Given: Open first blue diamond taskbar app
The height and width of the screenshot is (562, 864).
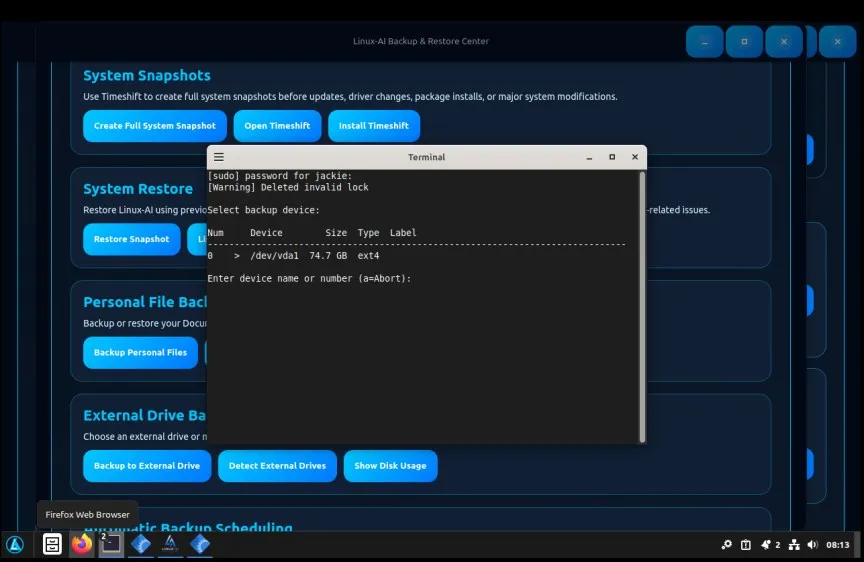Looking at the screenshot, I should point(141,544).
